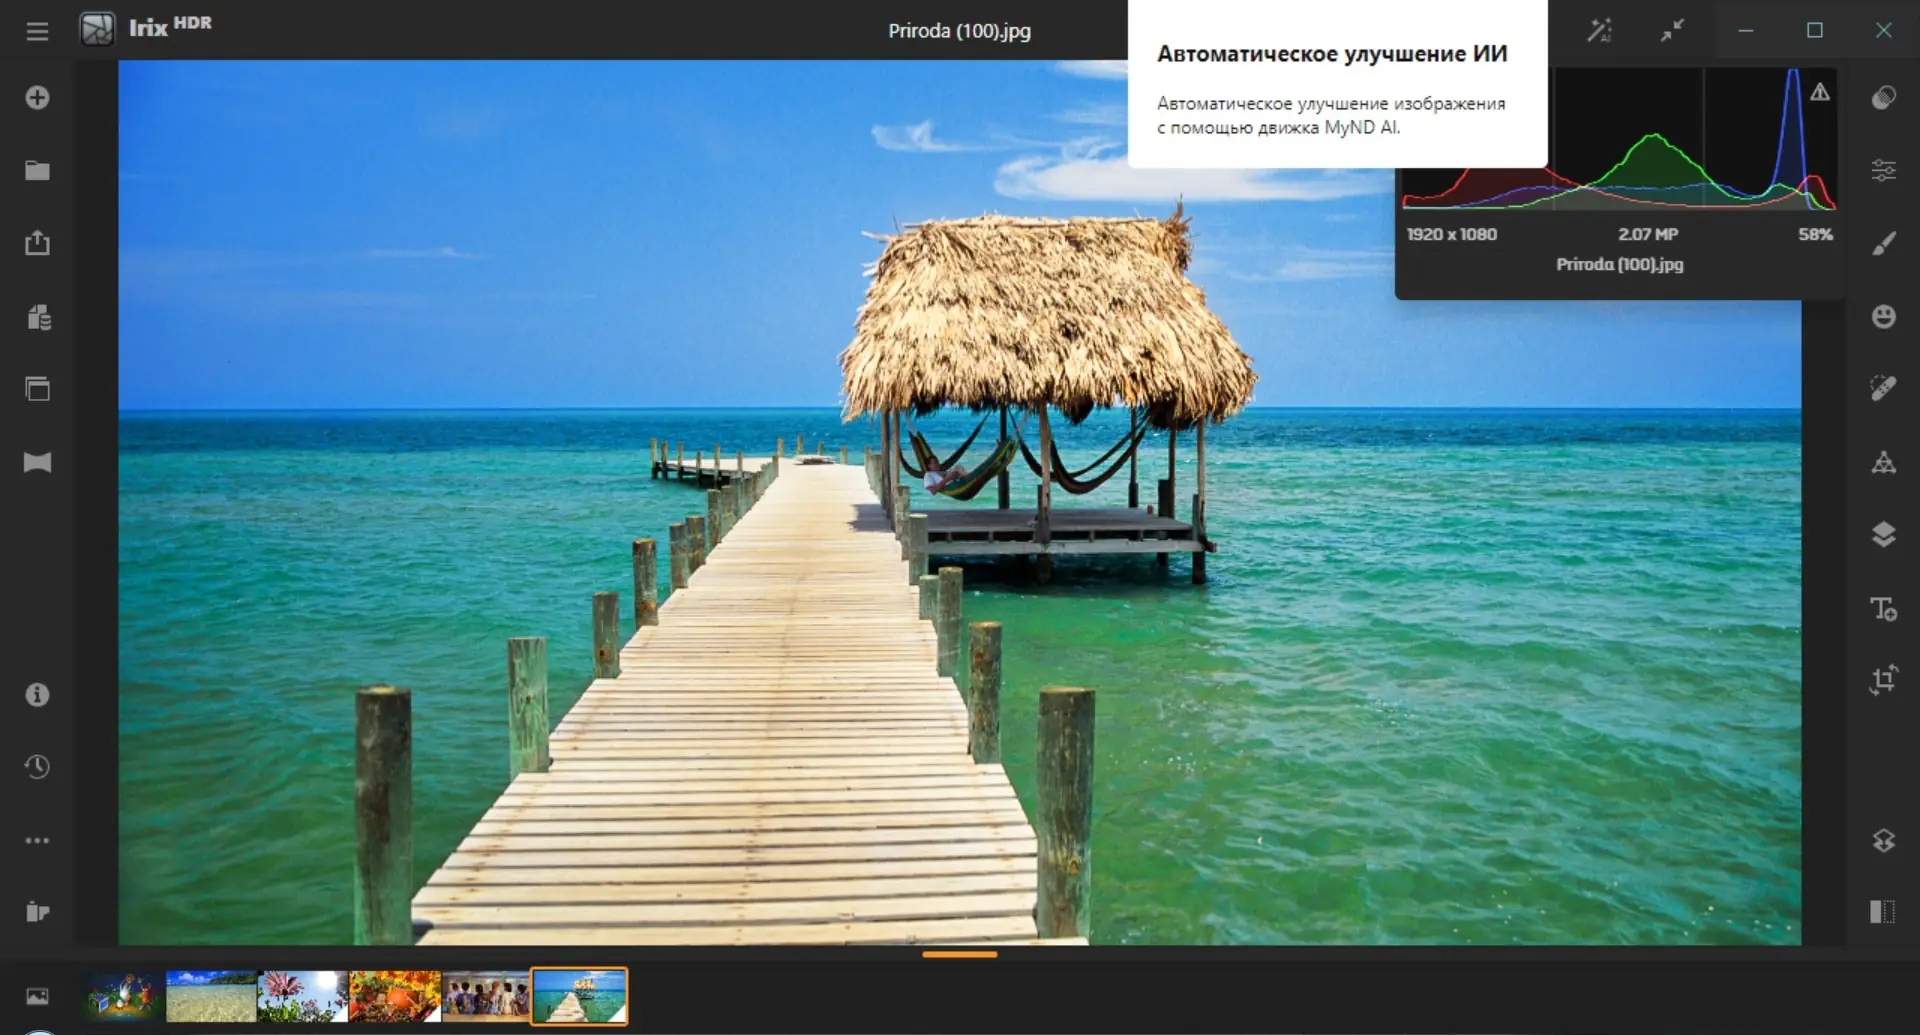Open the layers stack icon
This screenshot has width=1920, height=1035.
tap(1884, 535)
